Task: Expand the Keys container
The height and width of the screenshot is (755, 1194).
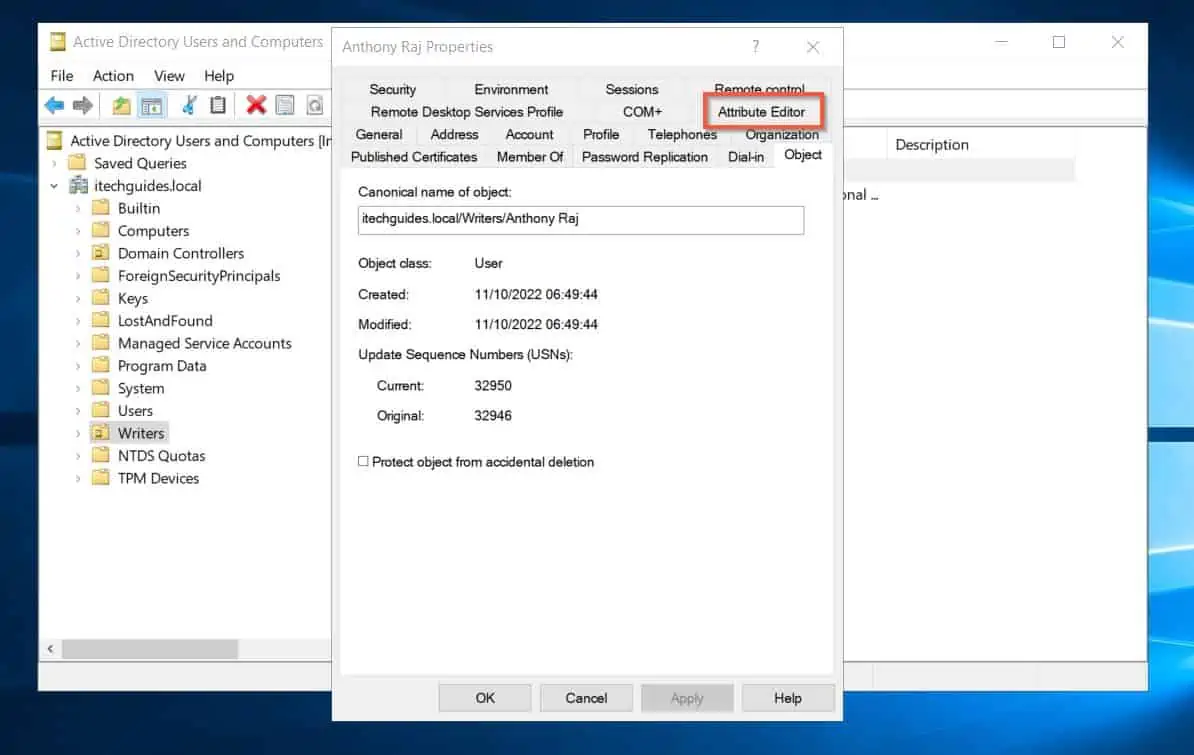Action: click(78, 298)
